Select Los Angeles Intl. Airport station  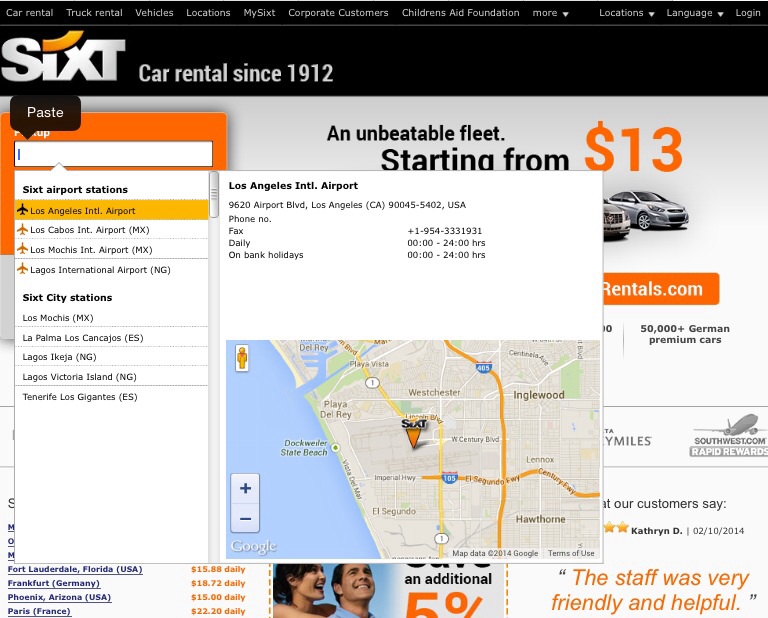pyautogui.click(x=111, y=210)
